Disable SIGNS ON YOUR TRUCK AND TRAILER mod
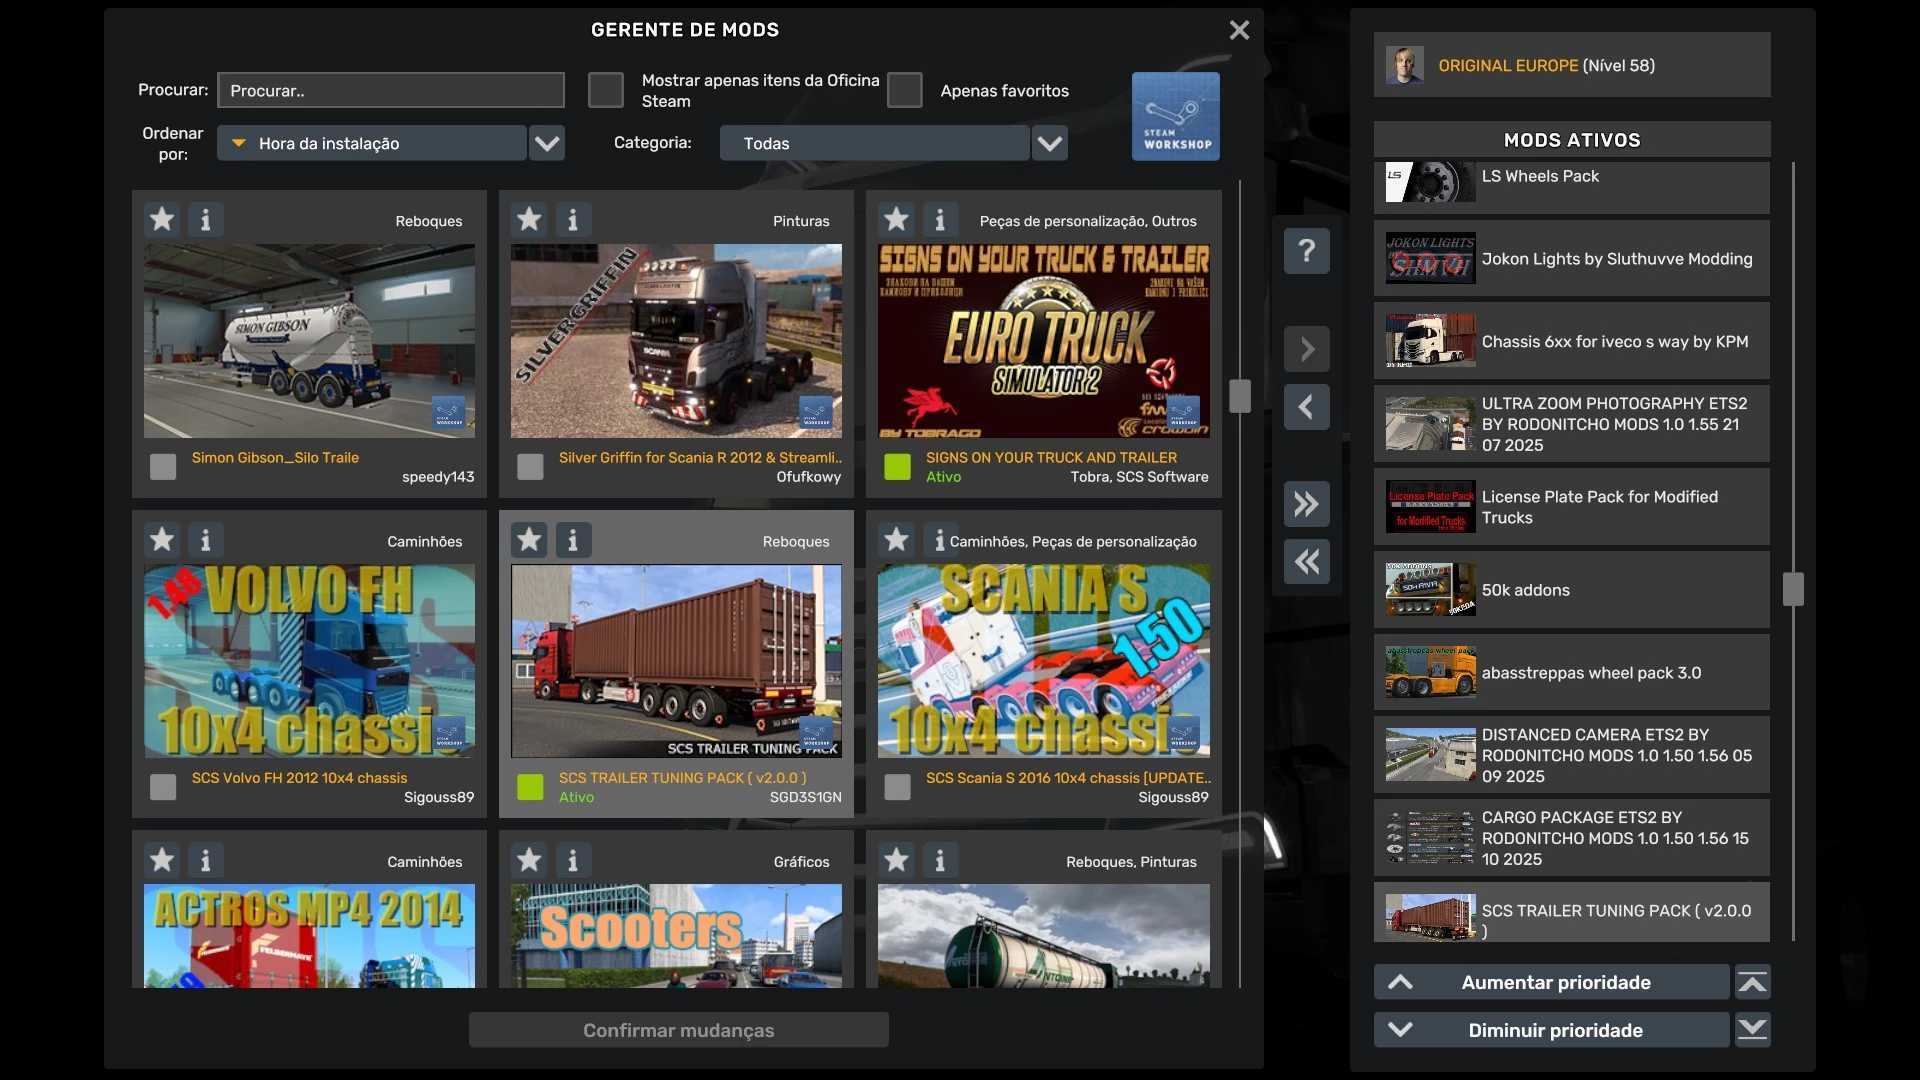Image resolution: width=1920 pixels, height=1080 pixels. [x=897, y=466]
